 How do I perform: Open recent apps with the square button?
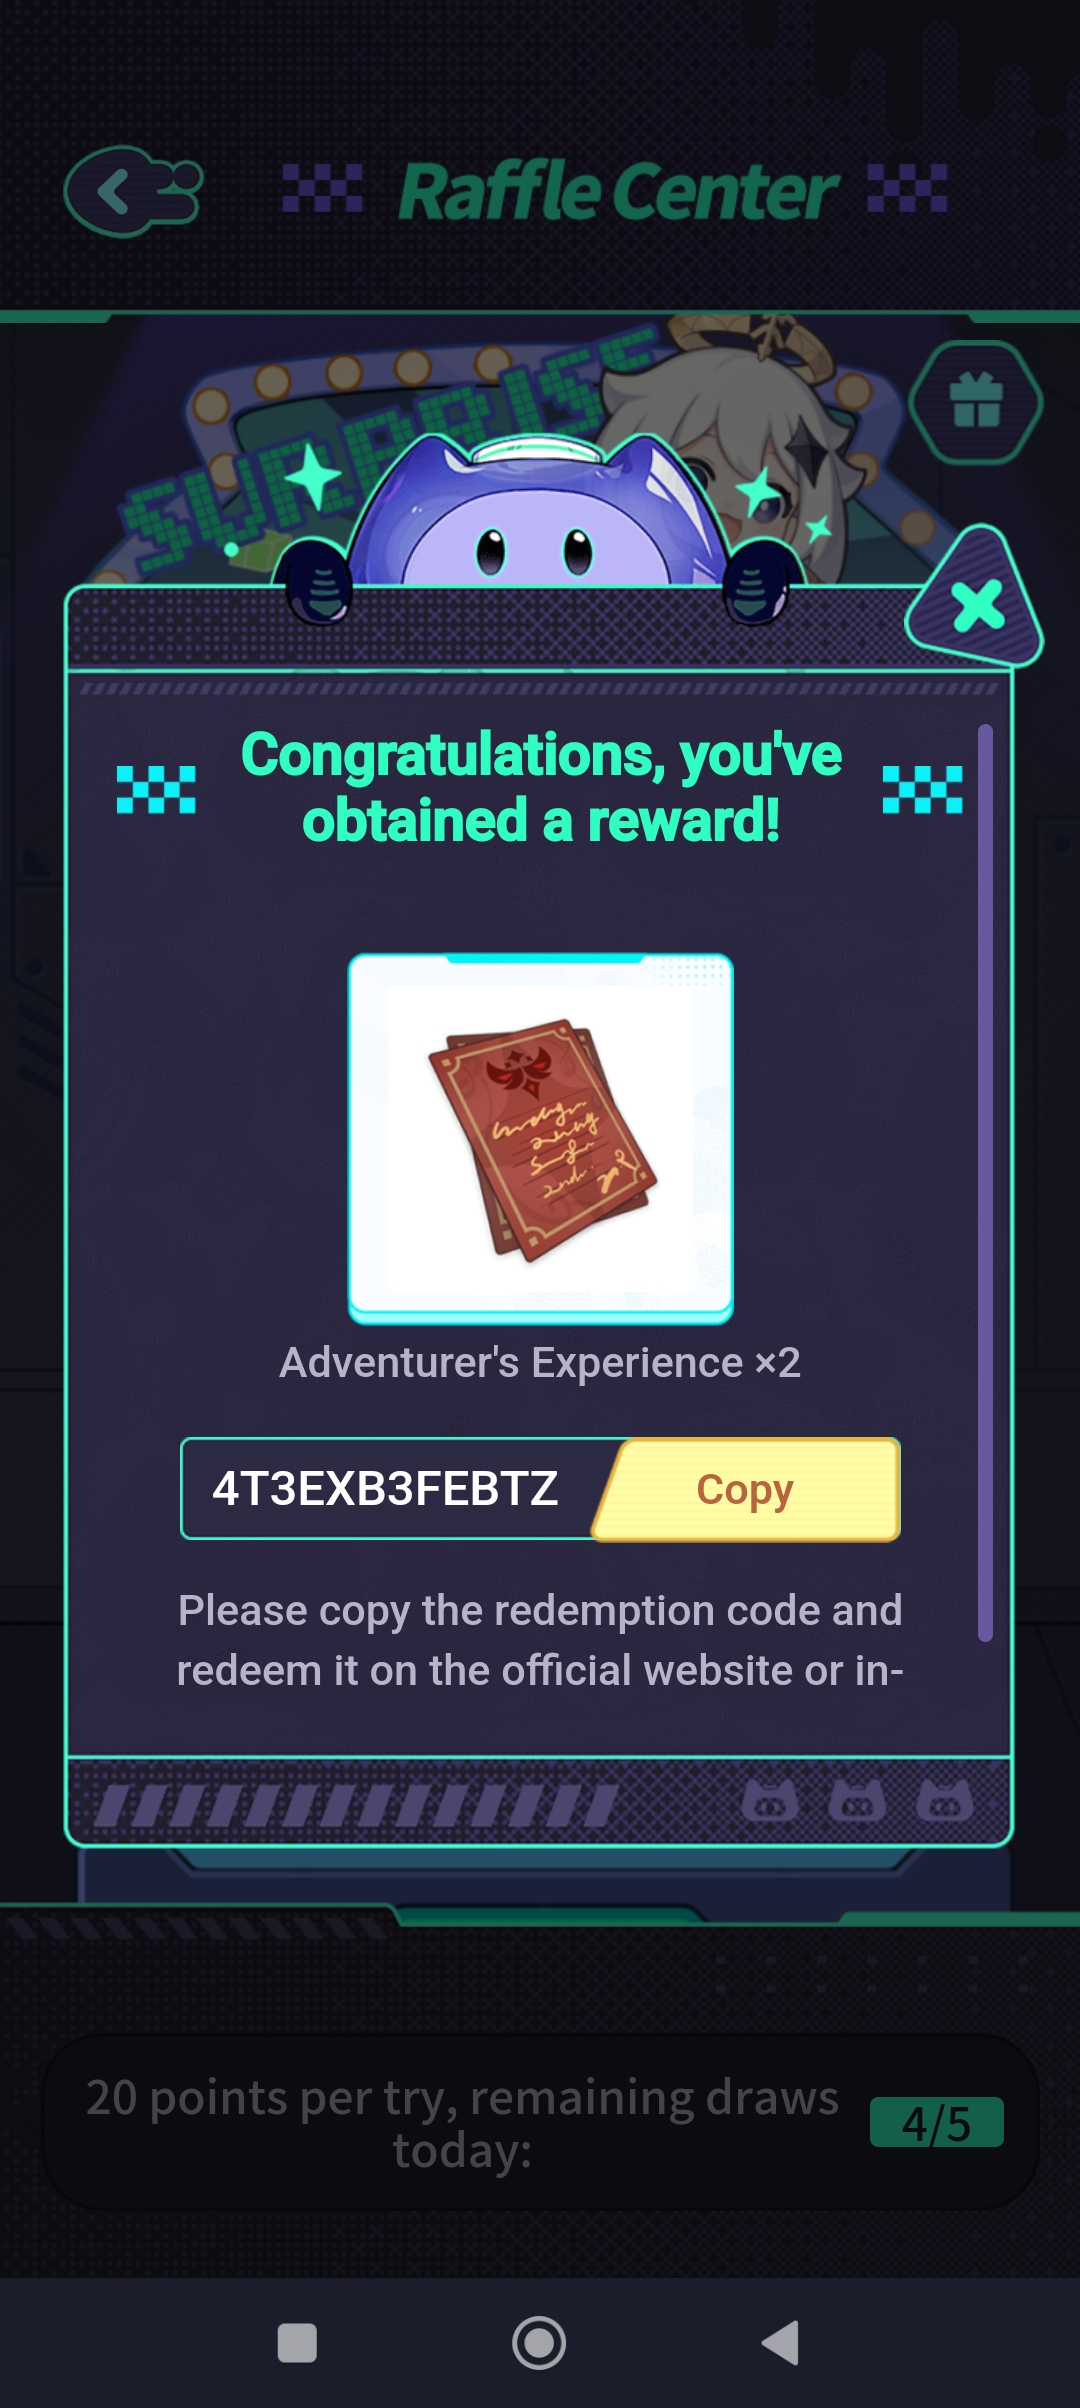(297, 2342)
